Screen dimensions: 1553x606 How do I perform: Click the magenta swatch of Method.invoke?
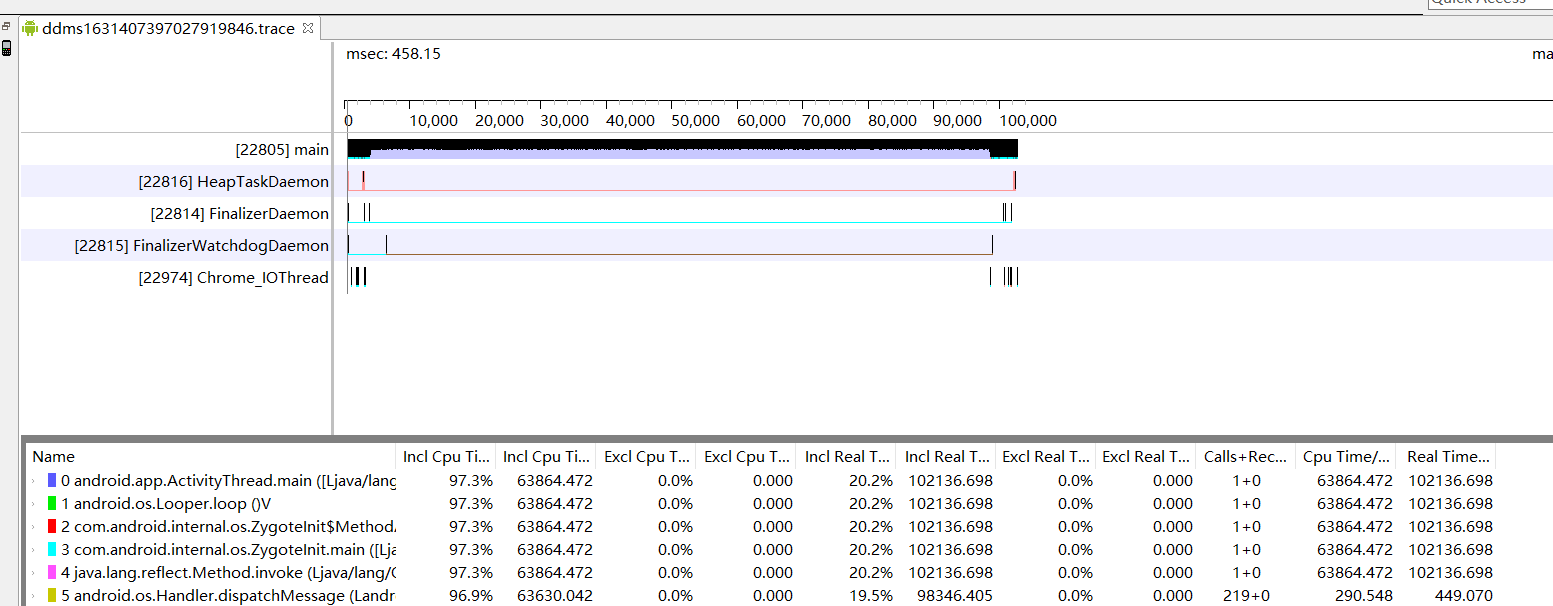tap(52, 573)
